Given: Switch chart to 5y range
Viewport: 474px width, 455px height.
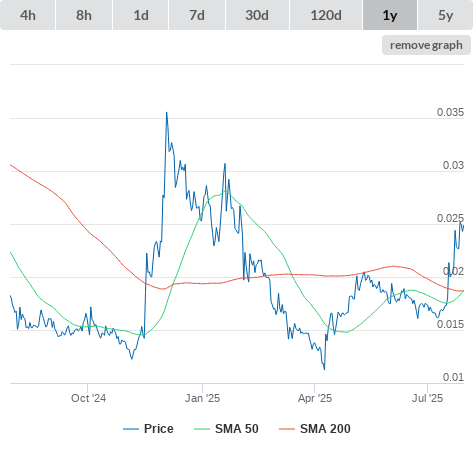Looking at the screenshot, I should pos(445,15).
